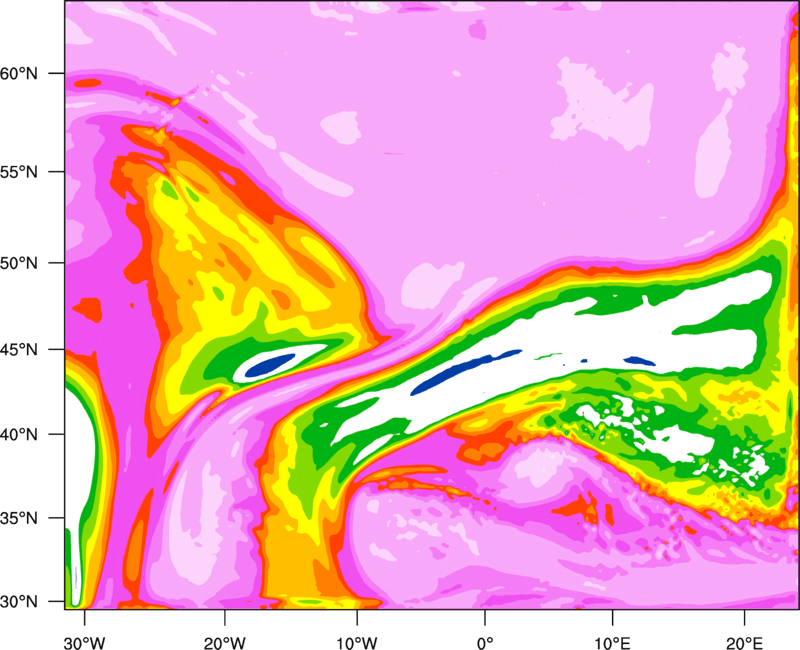This screenshot has width=800, height=650.
Task: Click the 50°N latitude tick label
Action: pos(19,263)
